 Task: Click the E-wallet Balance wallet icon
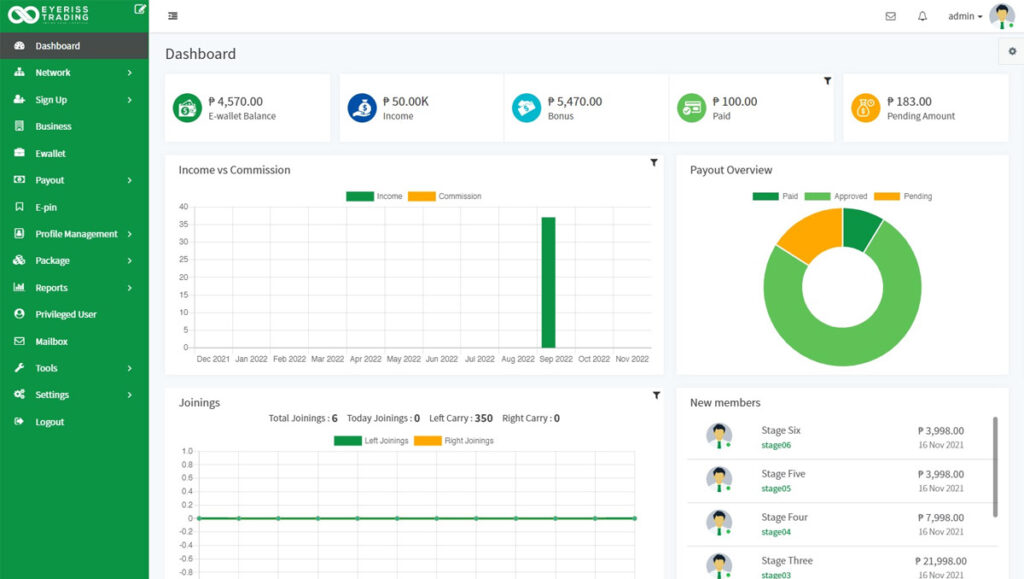187,108
